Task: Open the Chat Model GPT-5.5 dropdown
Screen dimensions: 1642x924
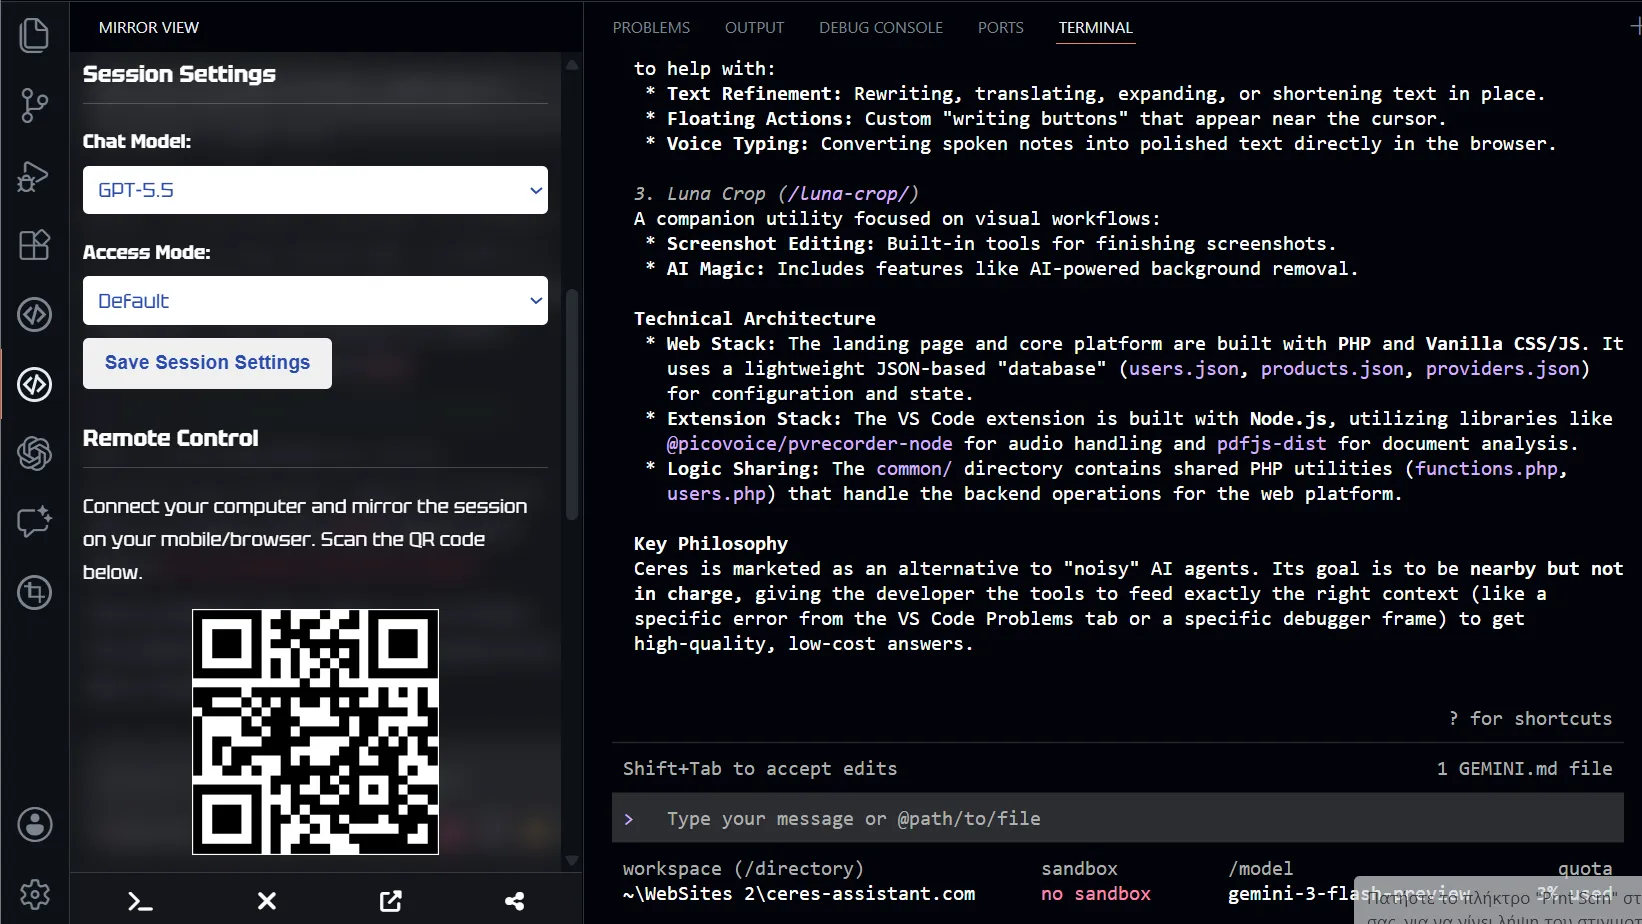Action: 315,190
